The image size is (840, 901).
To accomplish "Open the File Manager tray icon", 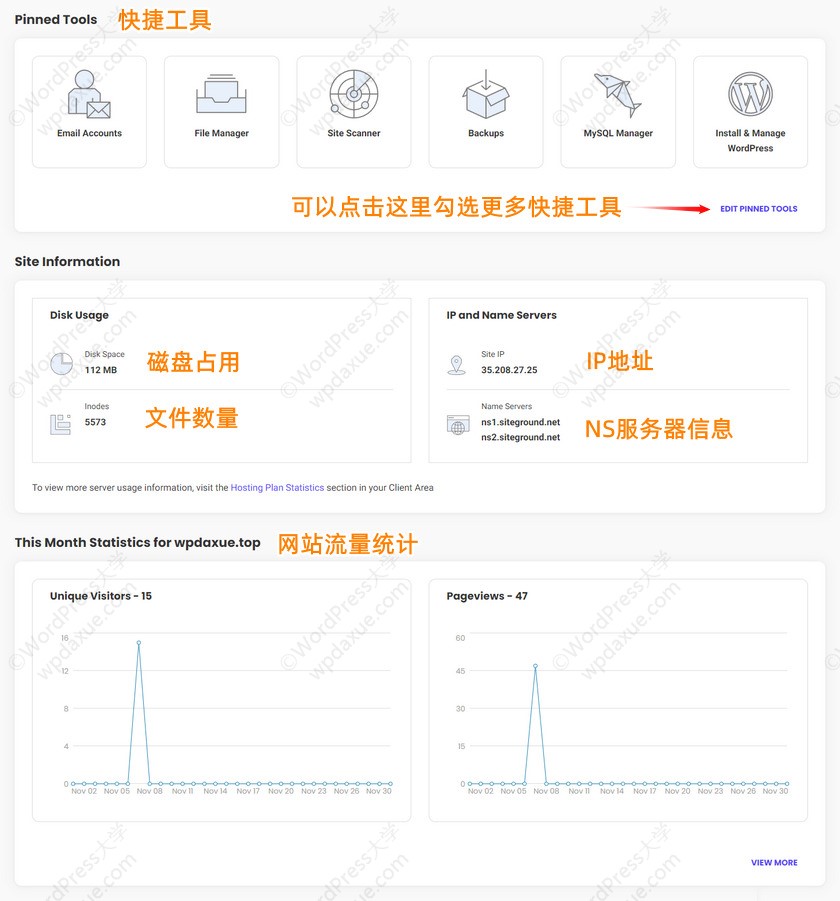I will point(221,94).
